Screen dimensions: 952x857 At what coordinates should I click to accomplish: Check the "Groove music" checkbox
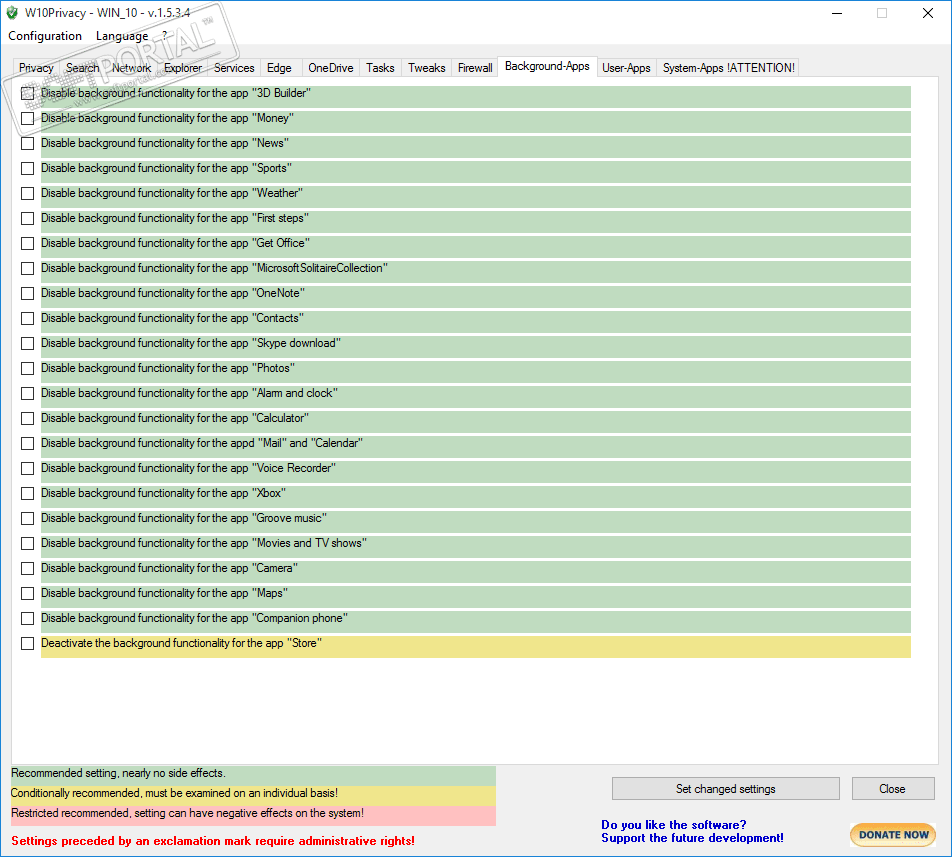pyautogui.click(x=27, y=518)
